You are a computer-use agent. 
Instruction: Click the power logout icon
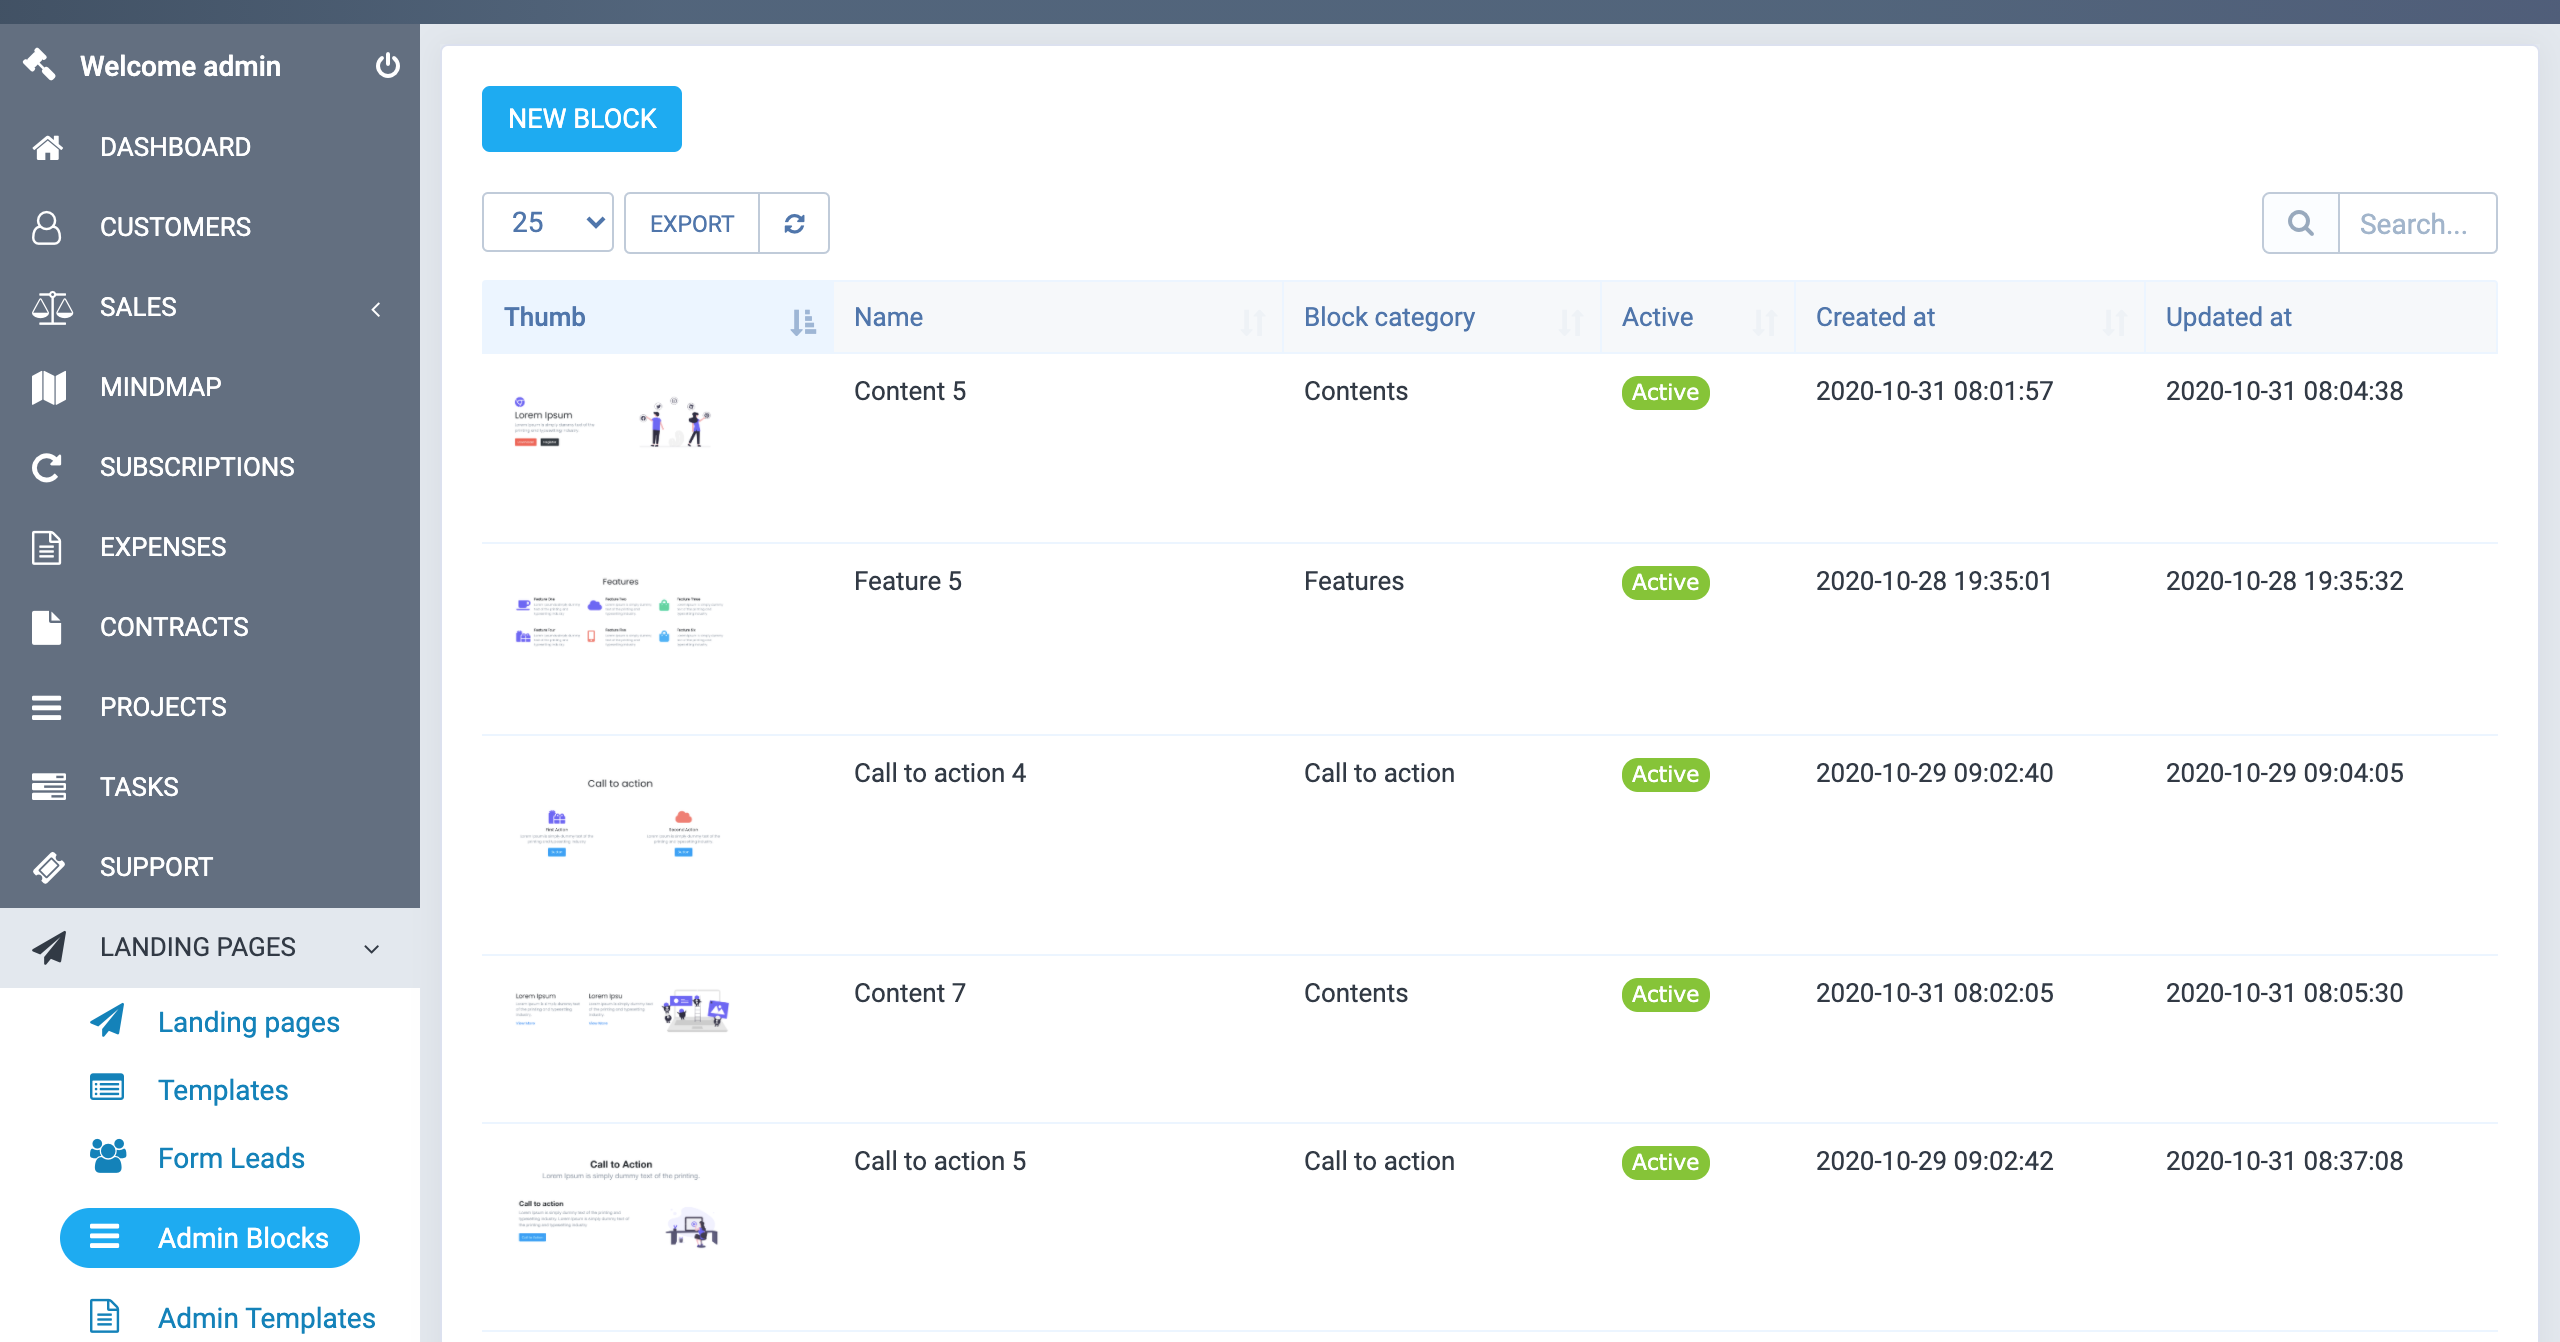pos(387,66)
